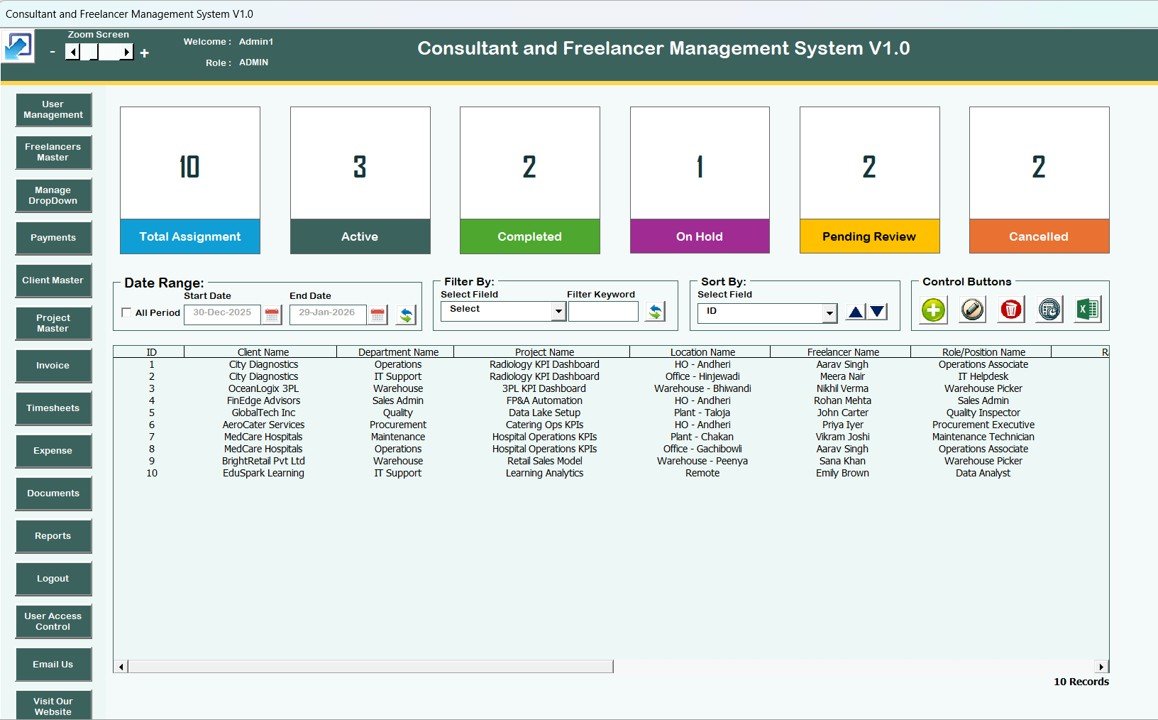The height and width of the screenshot is (720, 1158).
Task: Click the table's horizontal scrollbar right arrow
Action: pos(1102,667)
